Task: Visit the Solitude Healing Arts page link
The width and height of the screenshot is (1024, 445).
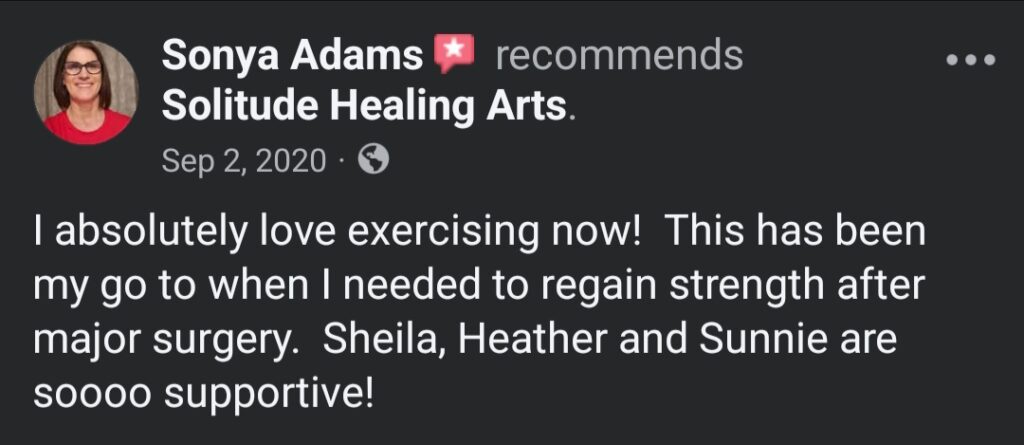Action: pos(364,106)
